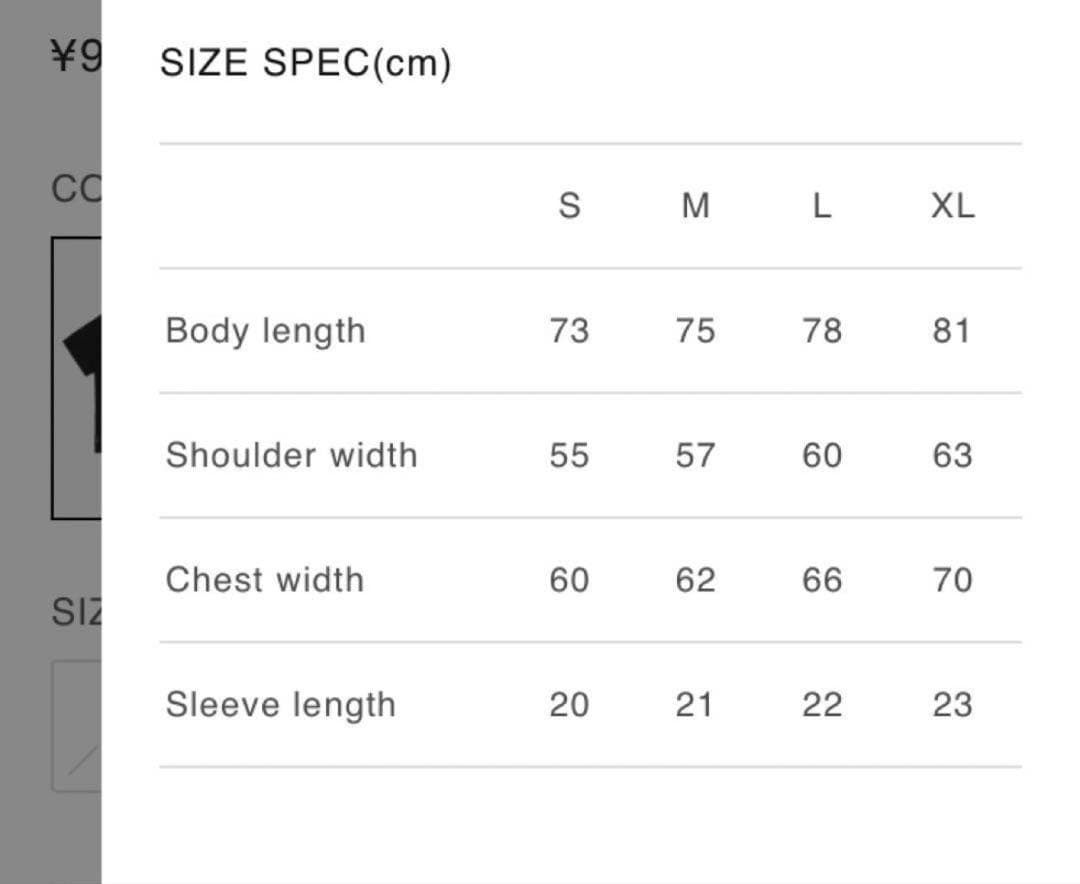Image resolution: width=1080 pixels, height=884 pixels.
Task: Click the Body length row label
Action: pos(266,331)
